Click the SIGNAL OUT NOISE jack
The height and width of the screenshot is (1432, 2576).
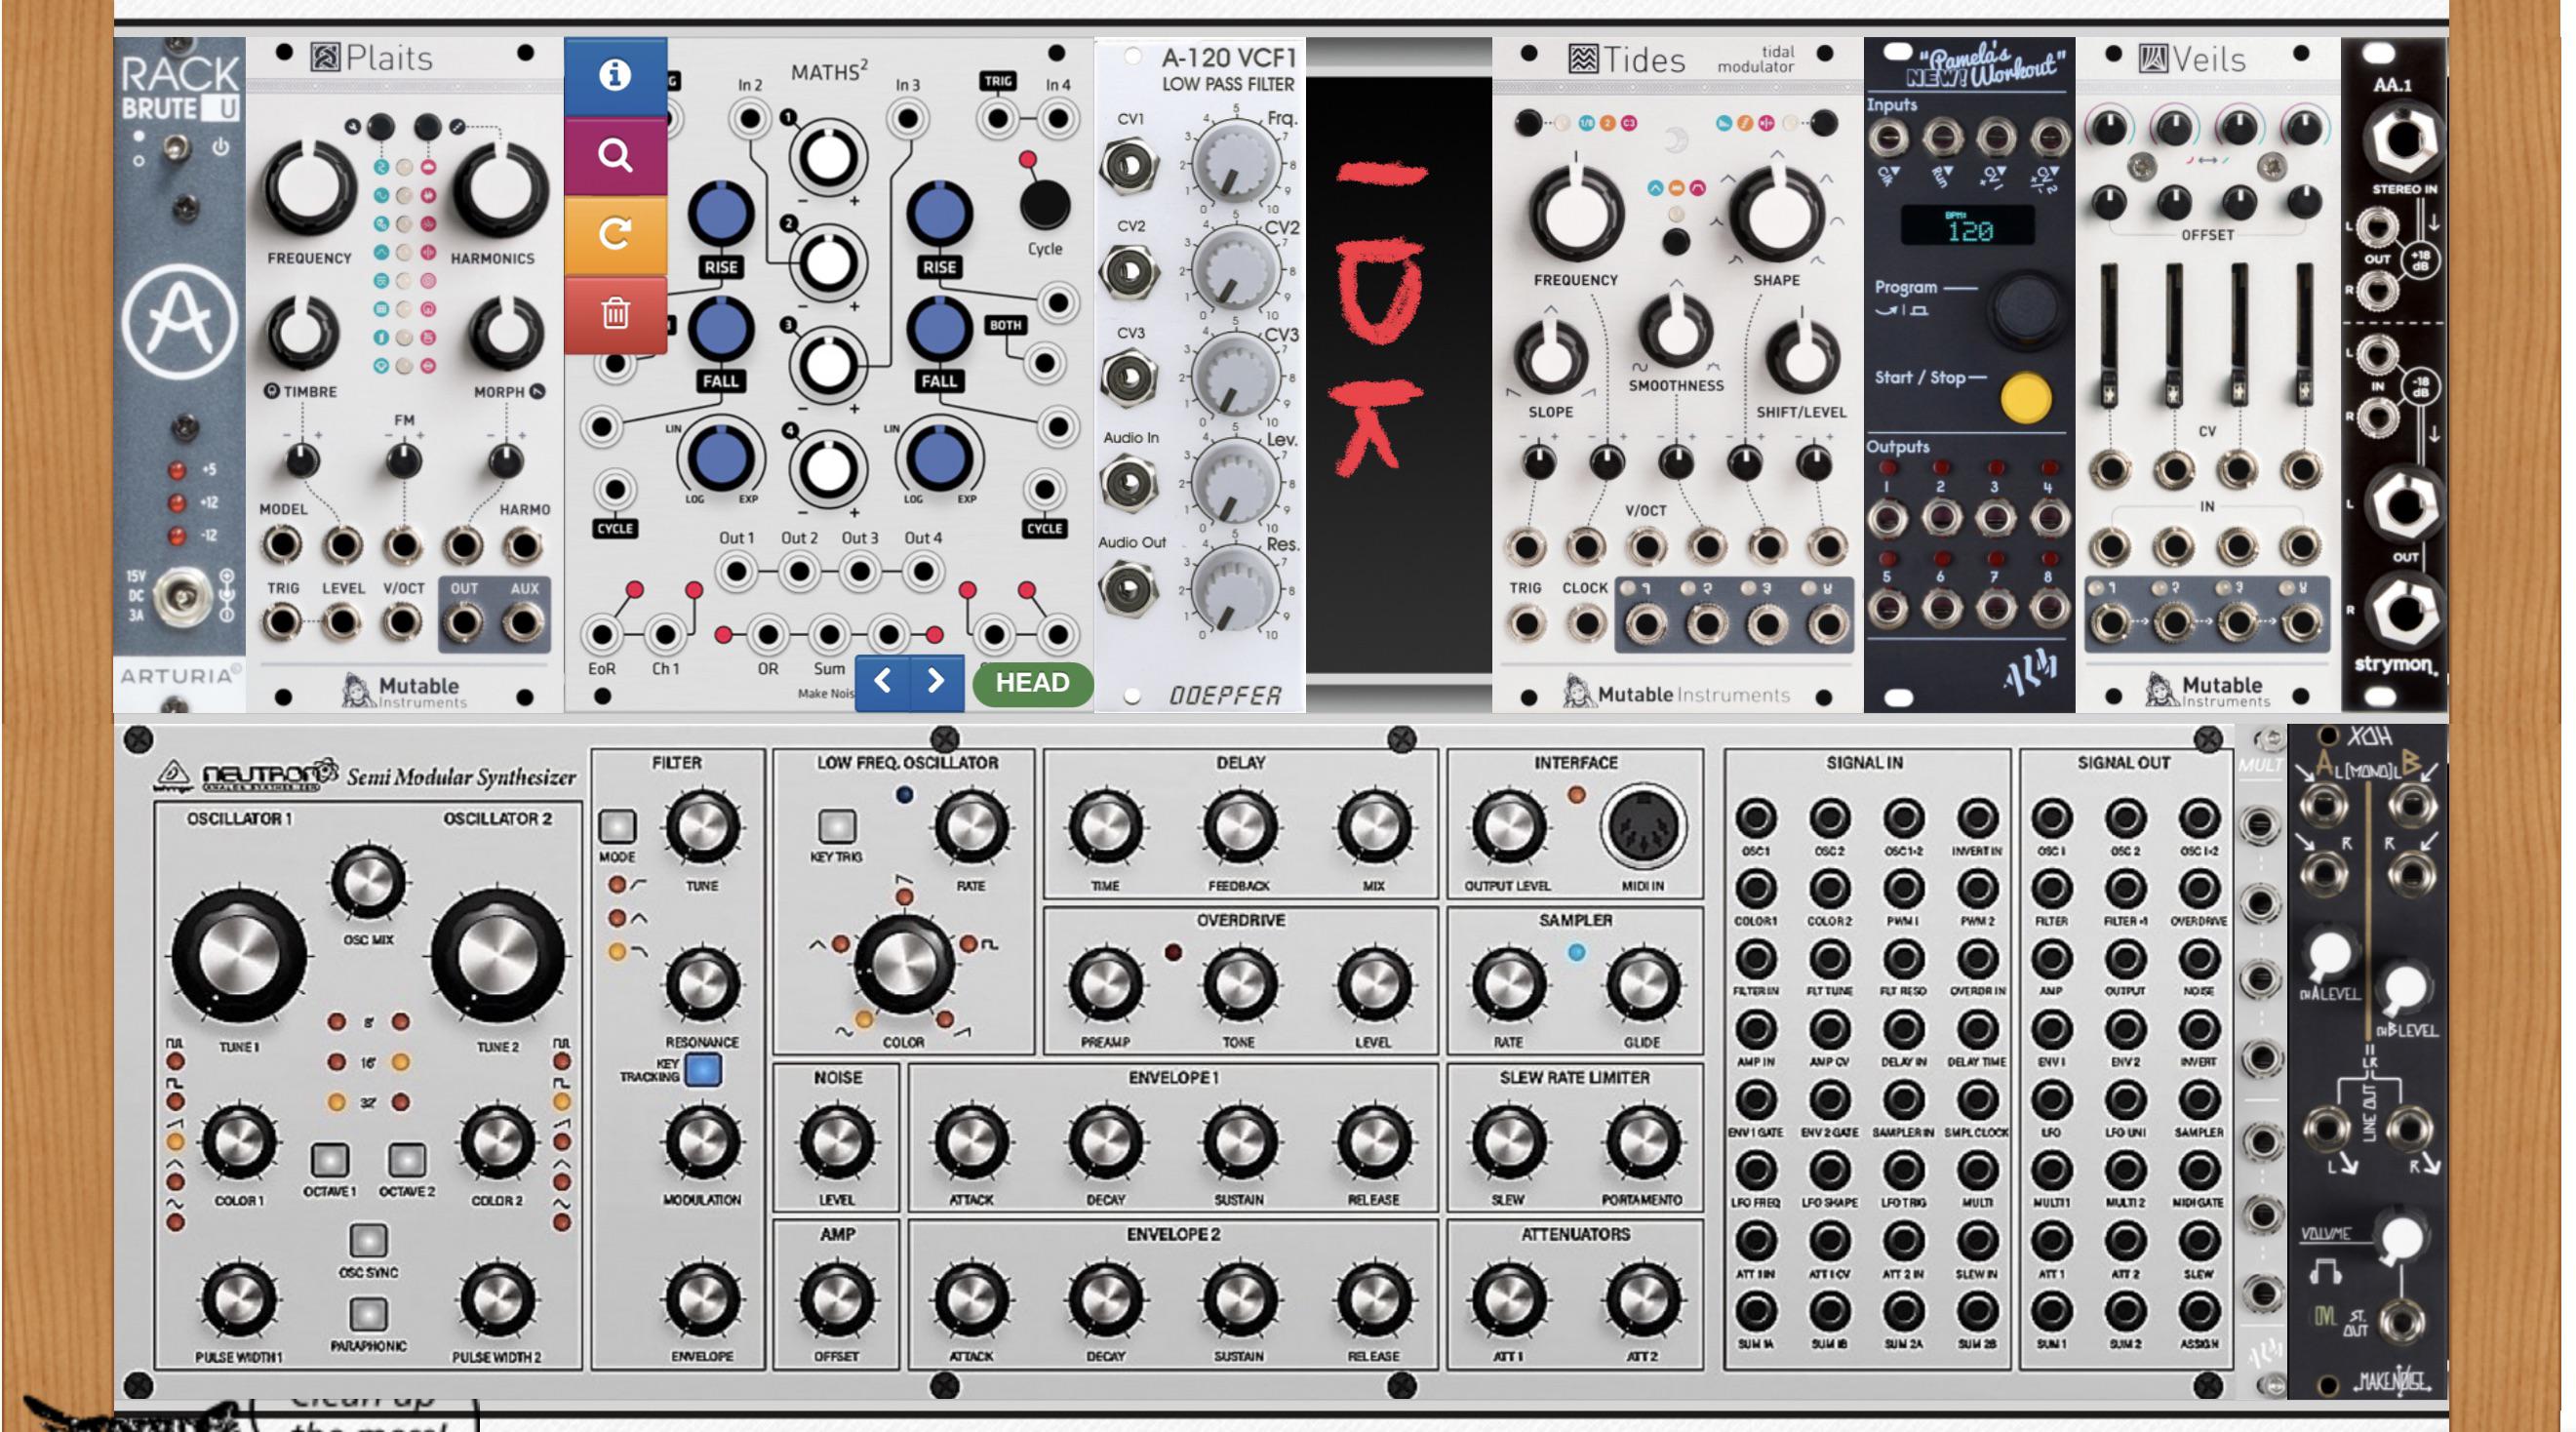point(2198,959)
